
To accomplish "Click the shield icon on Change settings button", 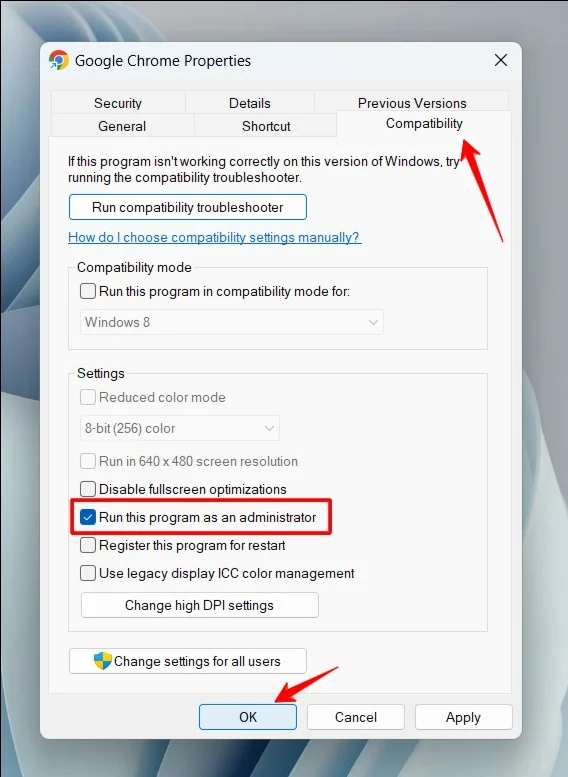I will [103, 661].
